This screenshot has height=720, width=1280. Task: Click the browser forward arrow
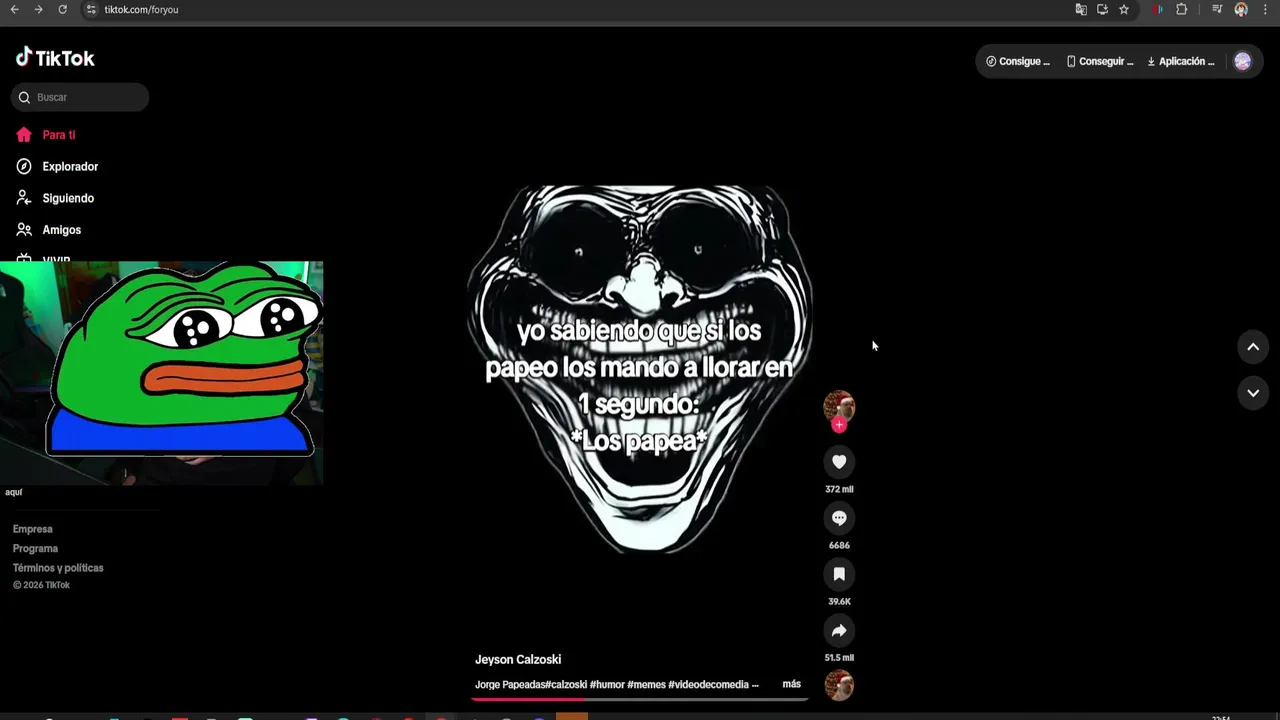click(38, 9)
